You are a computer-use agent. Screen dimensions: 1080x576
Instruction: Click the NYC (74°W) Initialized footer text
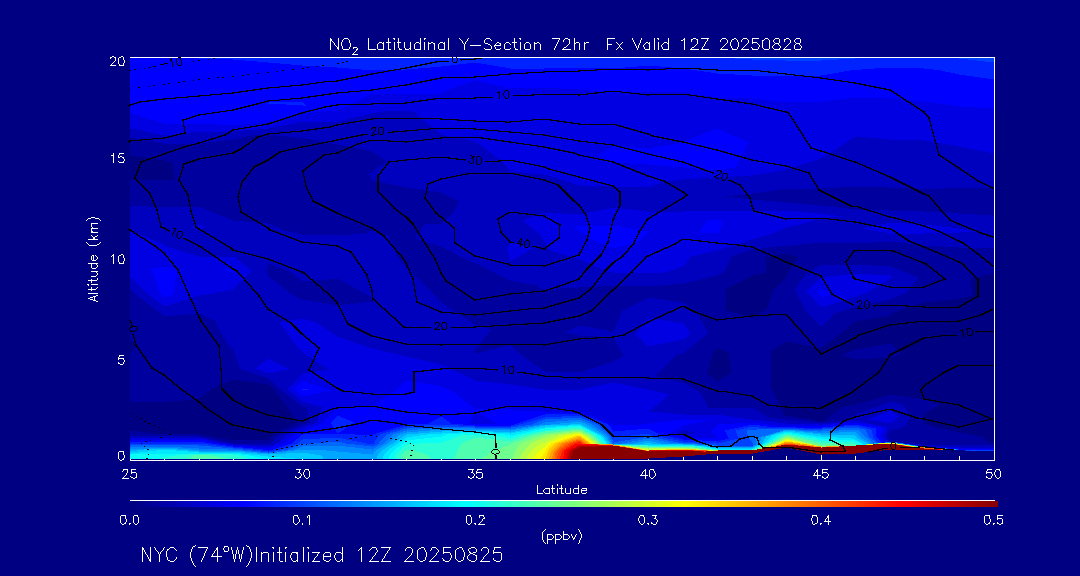tap(321, 555)
